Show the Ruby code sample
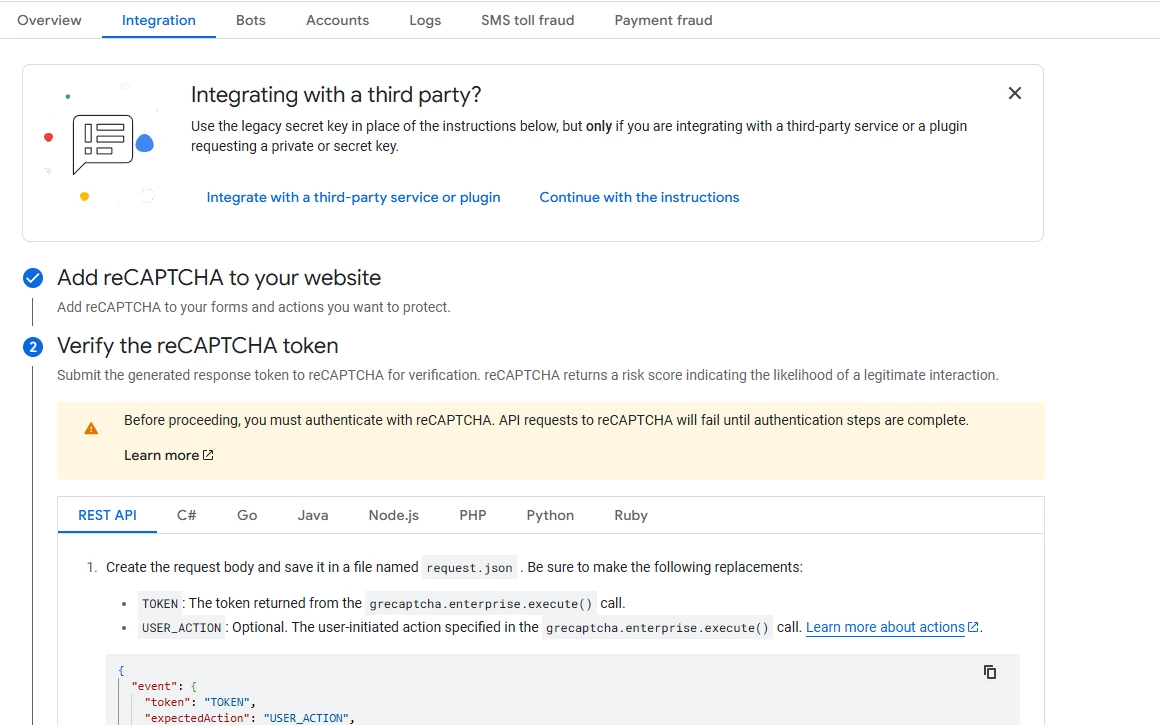 point(631,515)
